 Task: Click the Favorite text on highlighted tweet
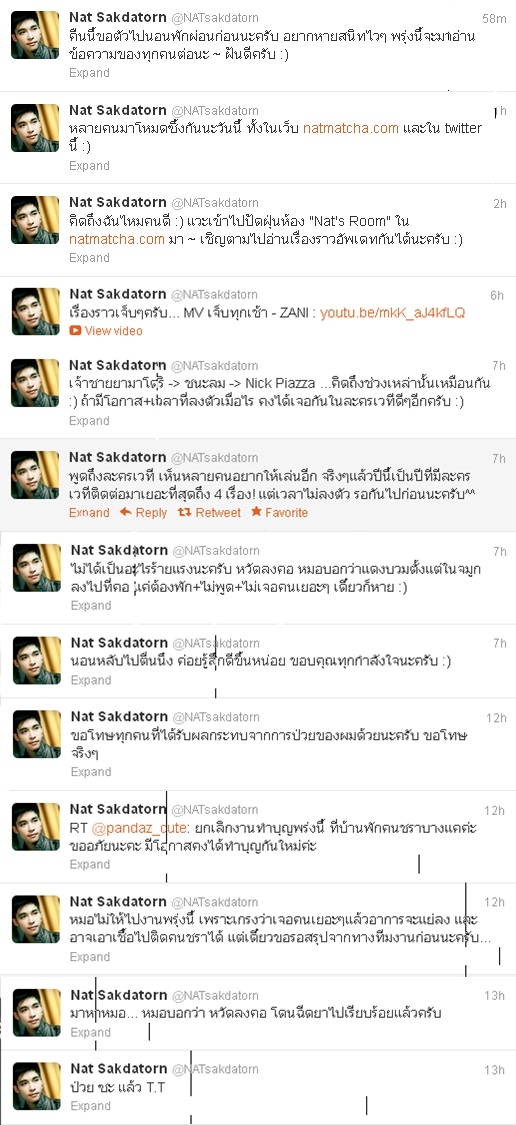286,512
